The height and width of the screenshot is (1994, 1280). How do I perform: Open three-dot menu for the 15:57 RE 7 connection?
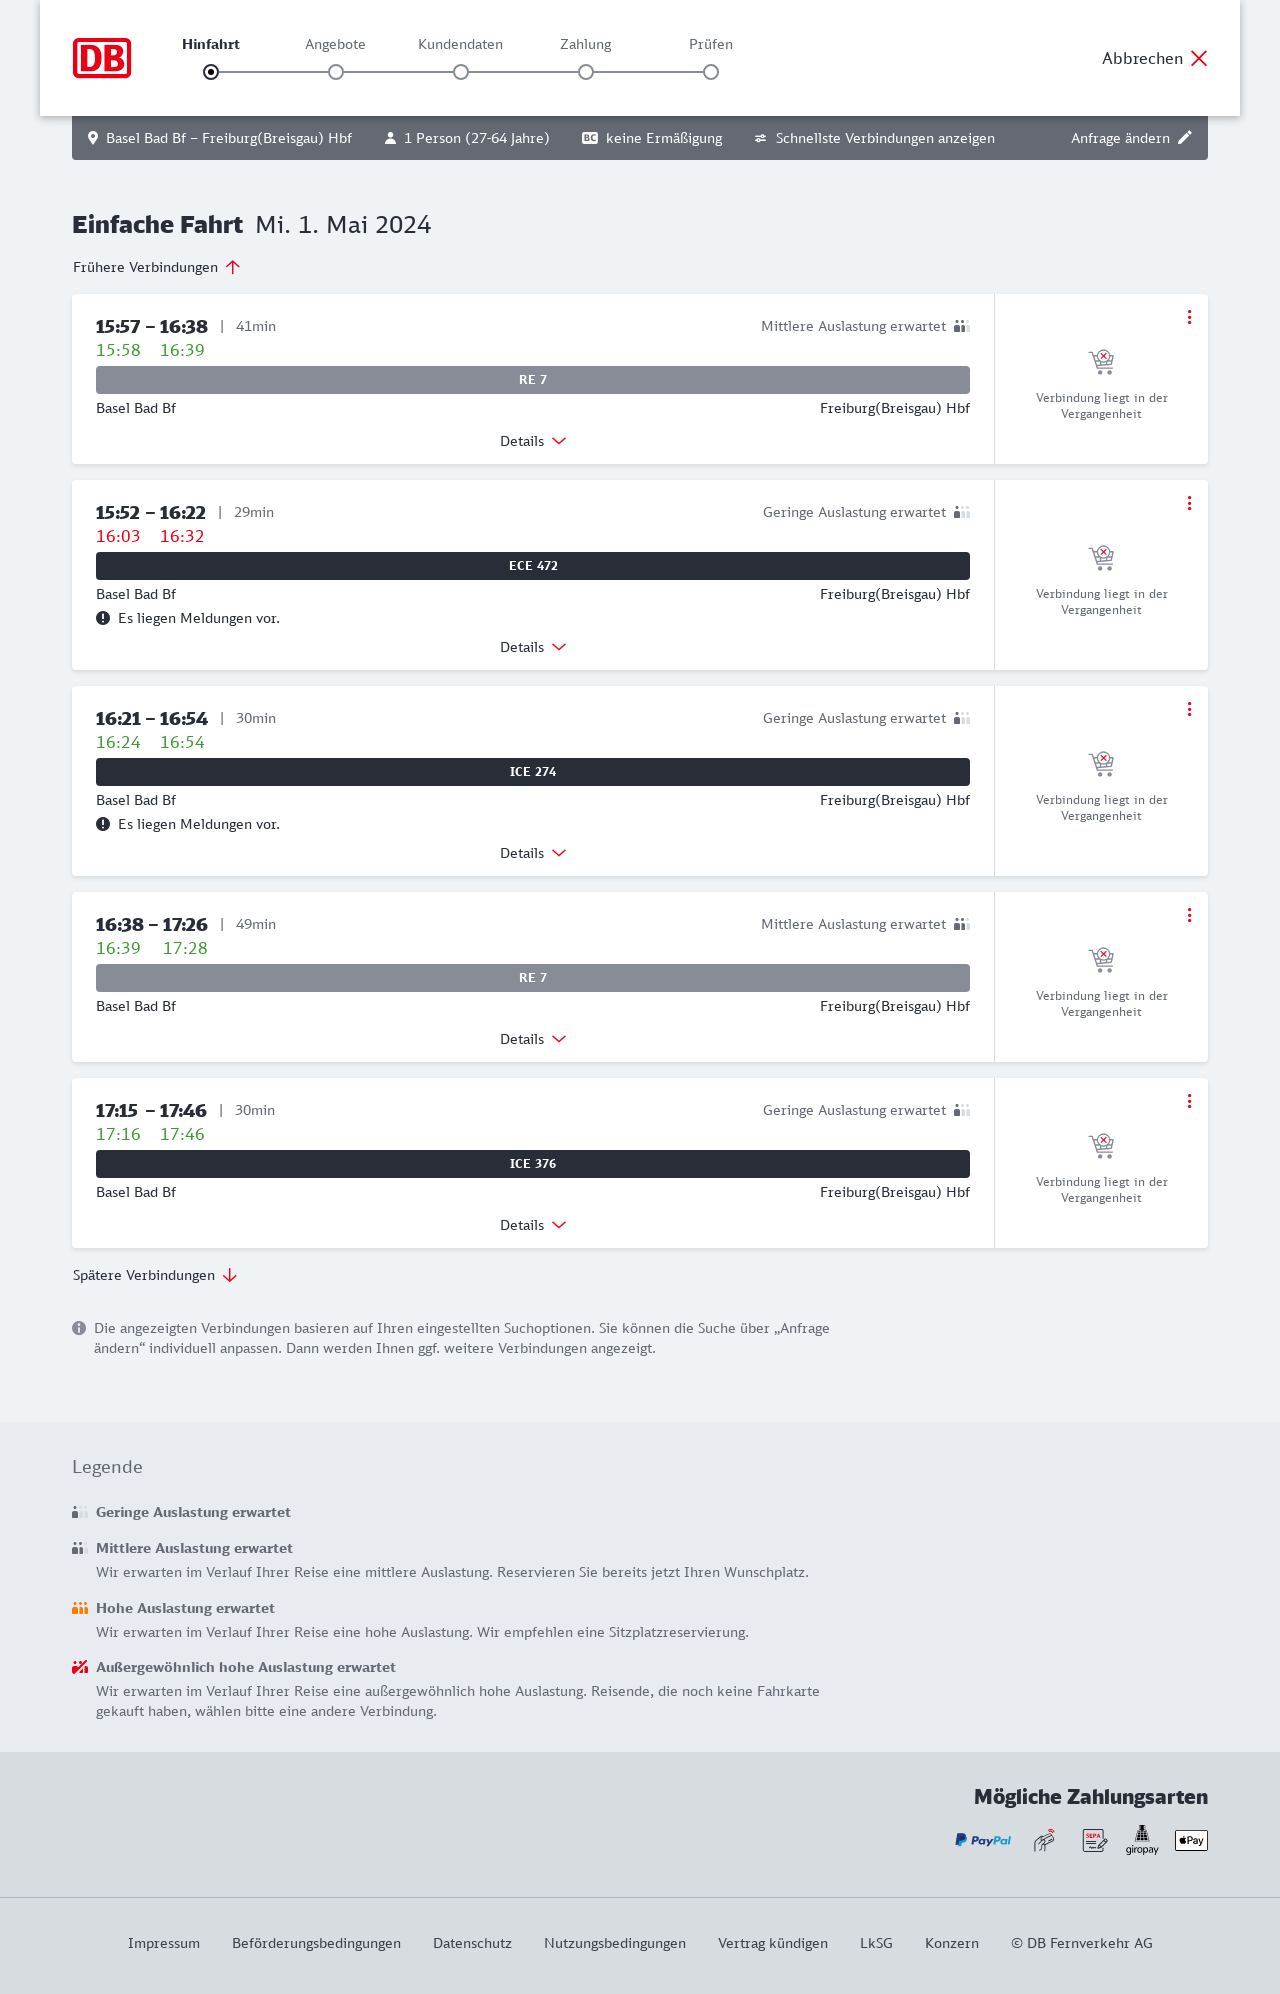pyautogui.click(x=1189, y=317)
